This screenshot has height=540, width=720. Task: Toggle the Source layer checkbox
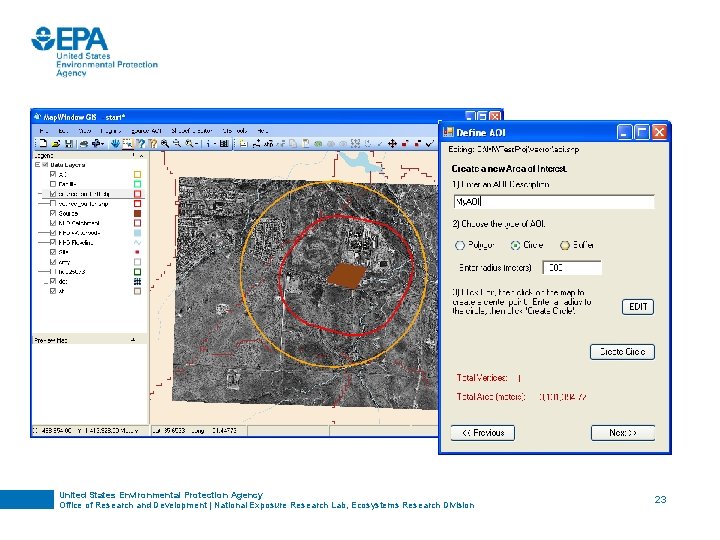[x=52, y=213]
